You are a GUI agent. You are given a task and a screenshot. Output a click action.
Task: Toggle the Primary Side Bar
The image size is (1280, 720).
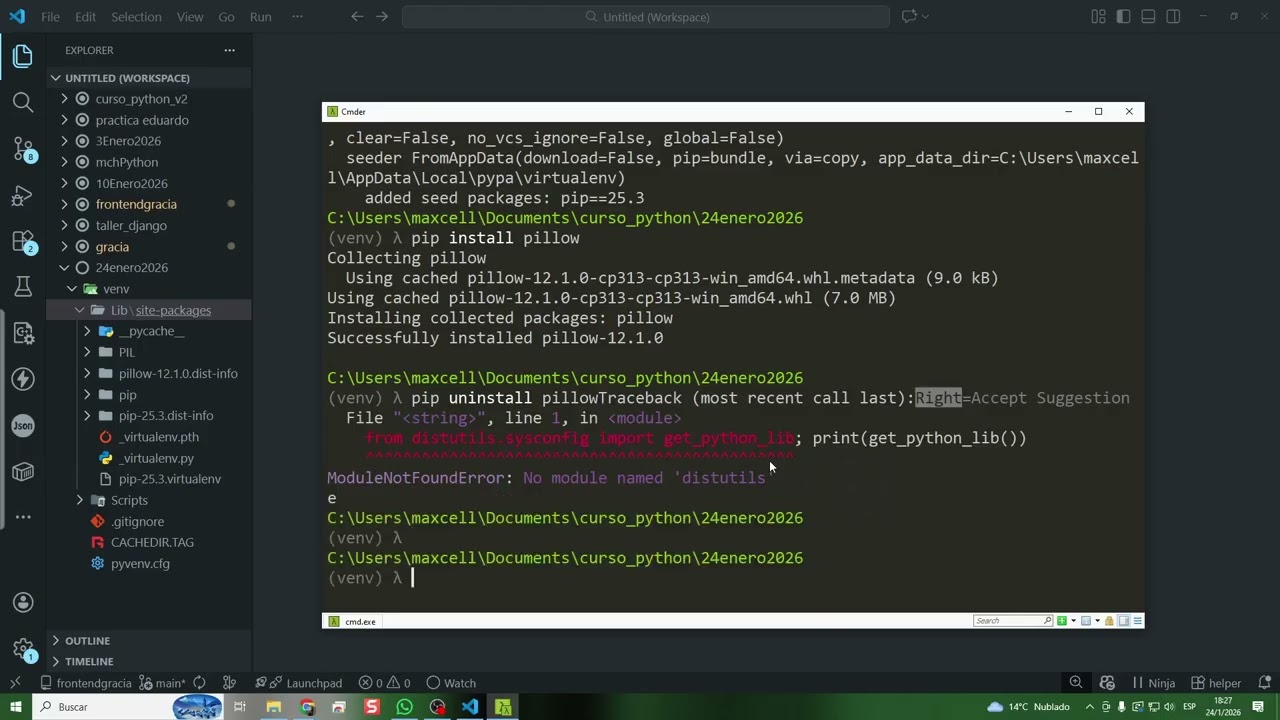[x=1124, y=17]
